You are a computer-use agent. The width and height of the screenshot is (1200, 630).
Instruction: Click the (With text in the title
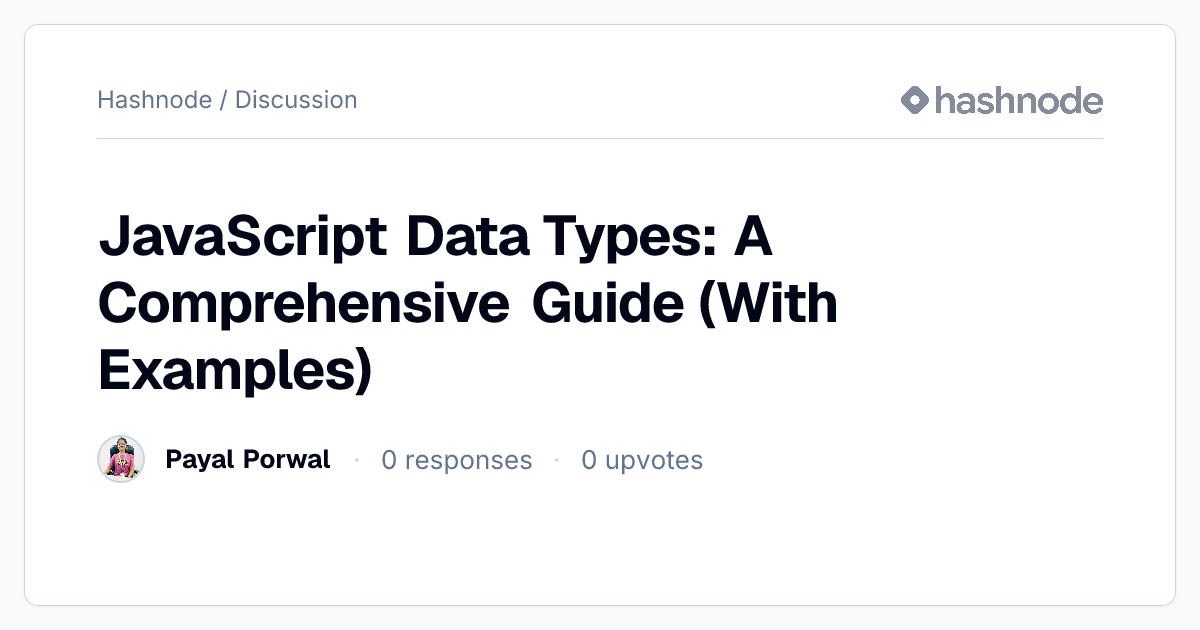(x=768, y=304)
